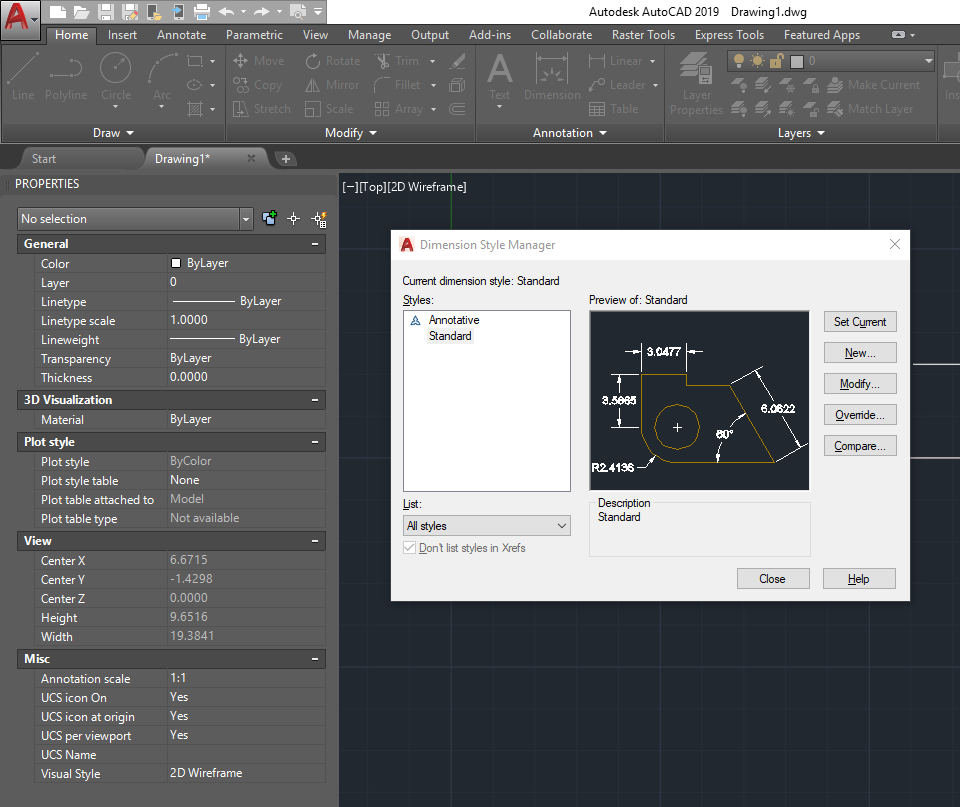960x807 pixels.
Task: Activate the Stretch tool
Action: click(261, 109)
